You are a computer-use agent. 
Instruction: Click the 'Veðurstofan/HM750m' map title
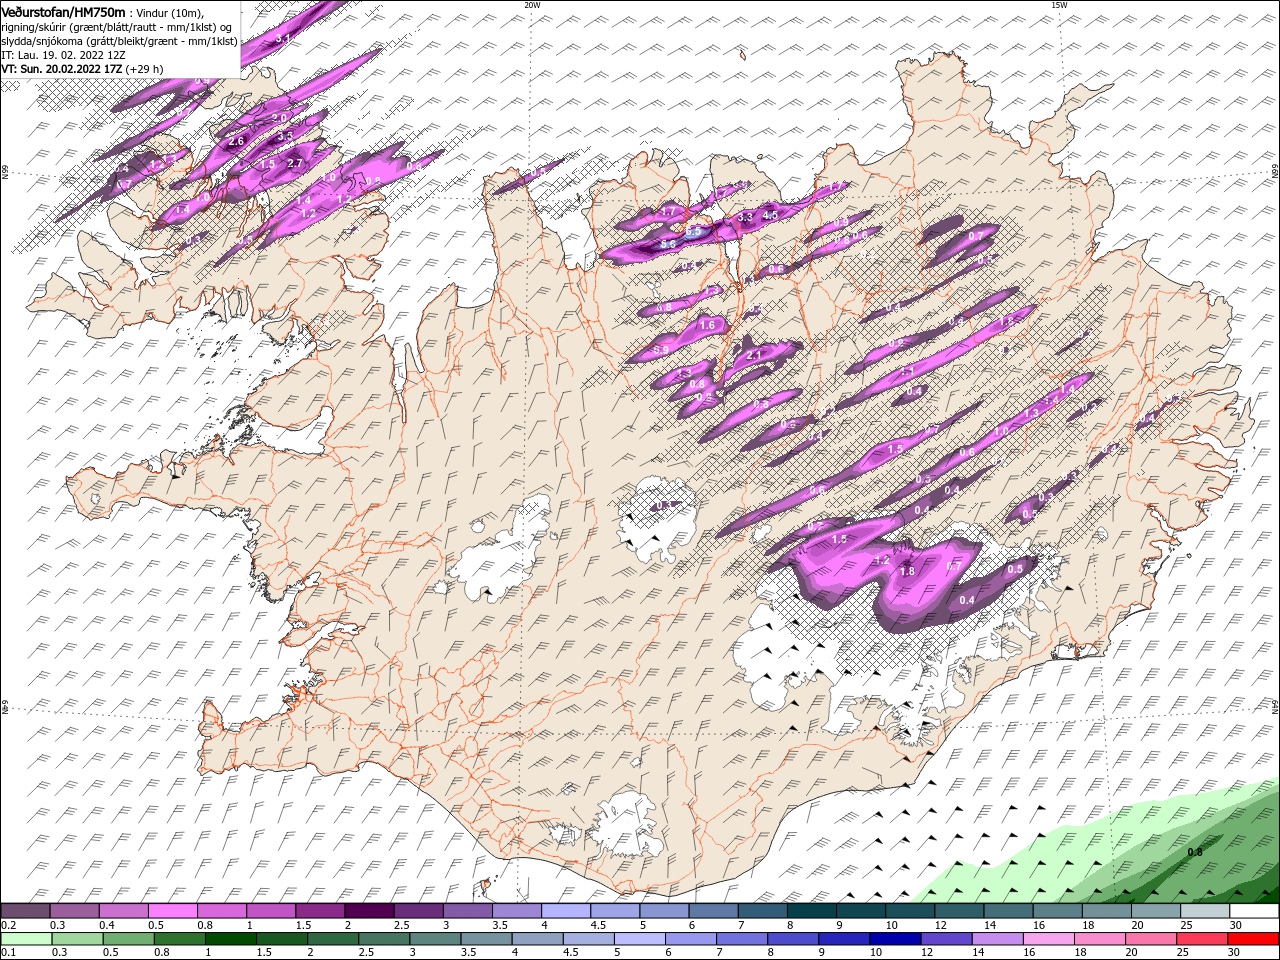pyautogui.click(x=64, y=11)
